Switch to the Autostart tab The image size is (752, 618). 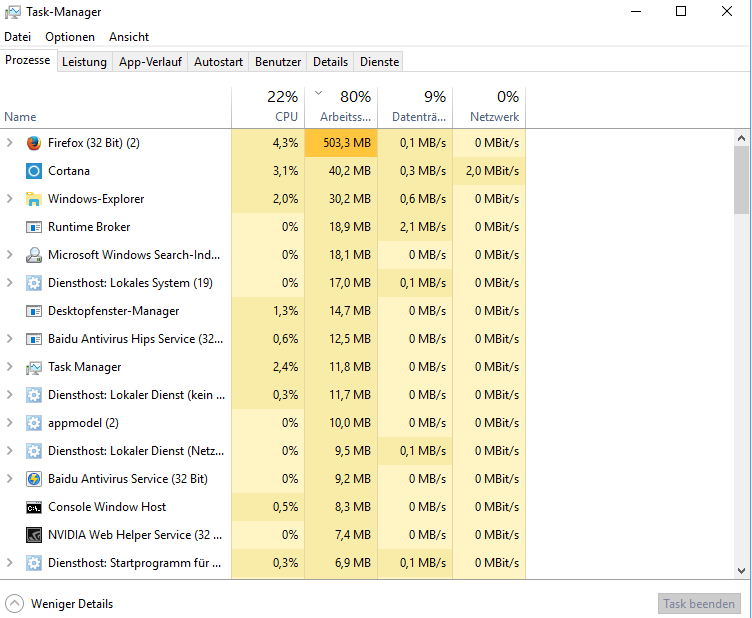pyautogui.click(x=218, y=62)
